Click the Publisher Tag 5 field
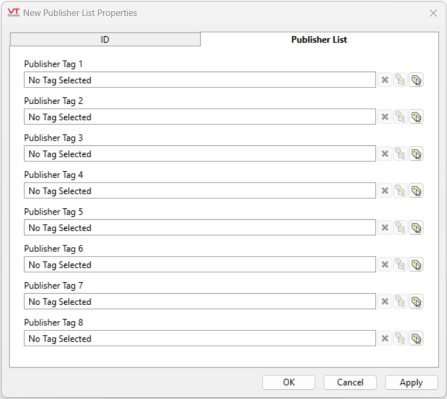Image resolution: width=447 pixels, height=399 pixels. [x=200, y=228]
